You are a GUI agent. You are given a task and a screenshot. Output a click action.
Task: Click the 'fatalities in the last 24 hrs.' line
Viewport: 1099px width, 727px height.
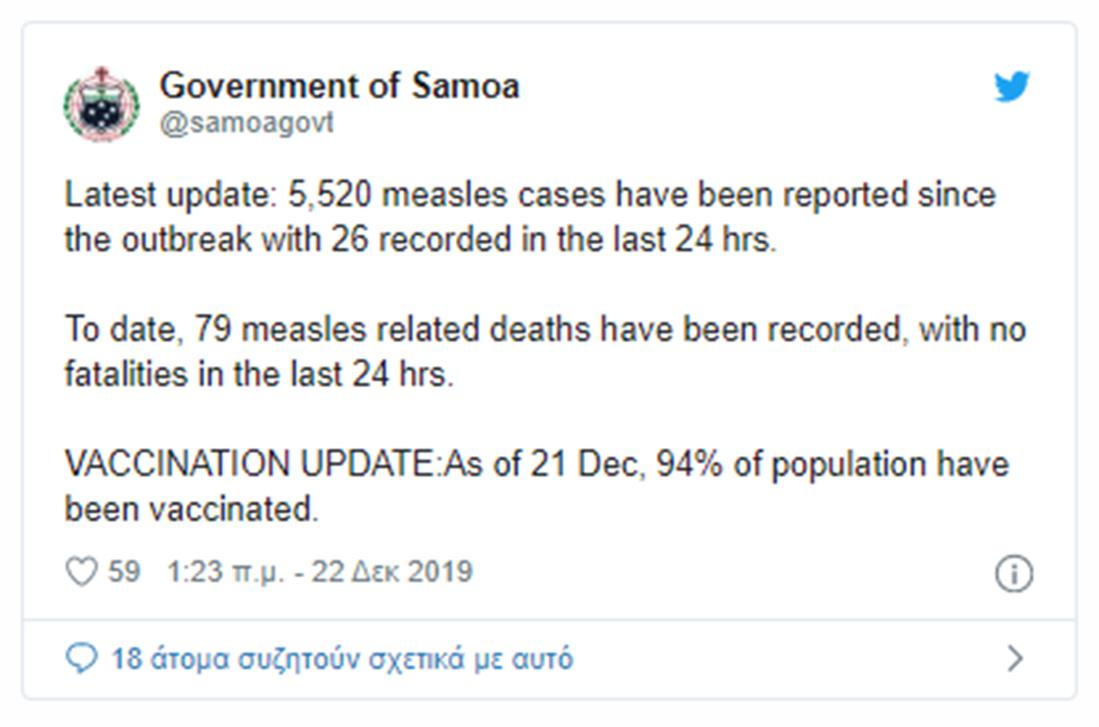[x=259, y=374]
